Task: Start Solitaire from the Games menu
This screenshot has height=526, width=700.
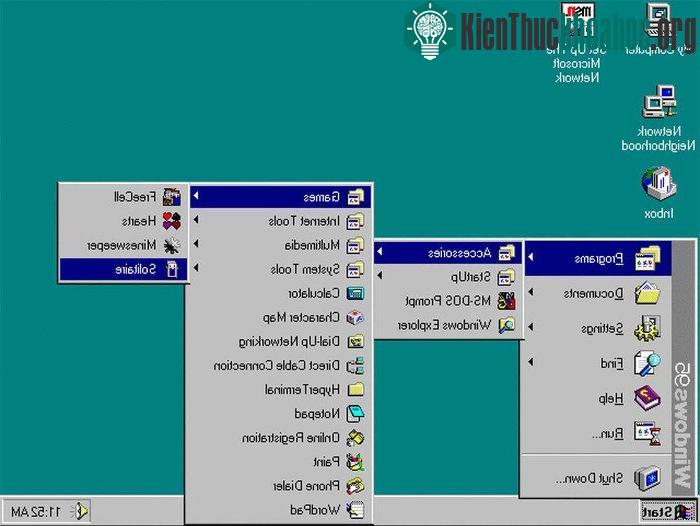Action: [124, 269]
